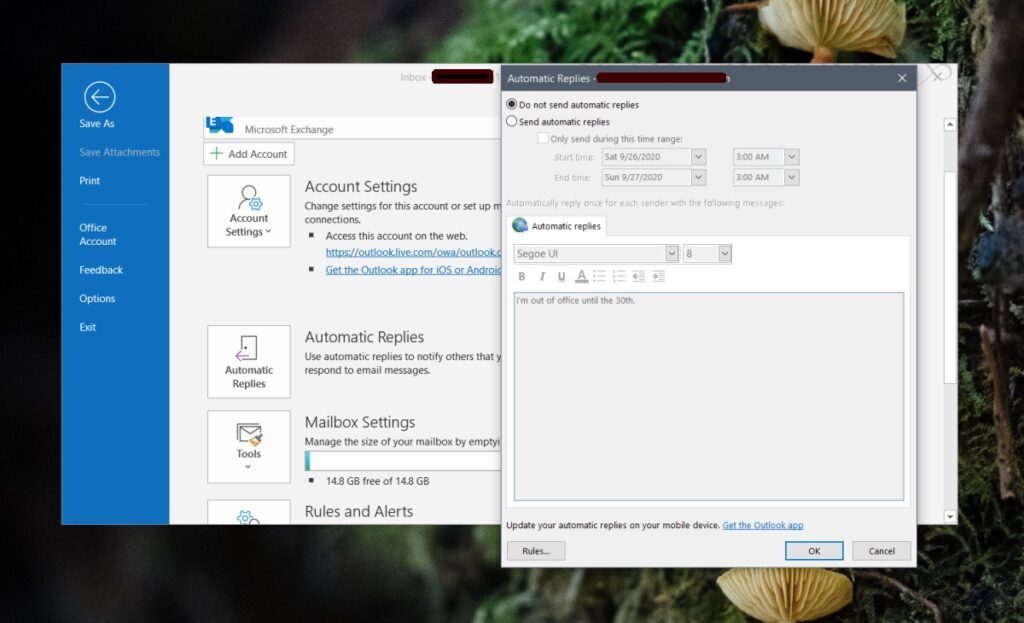Open the End time date dropdown
1024x623 pixels.
(x=697, y=177)
